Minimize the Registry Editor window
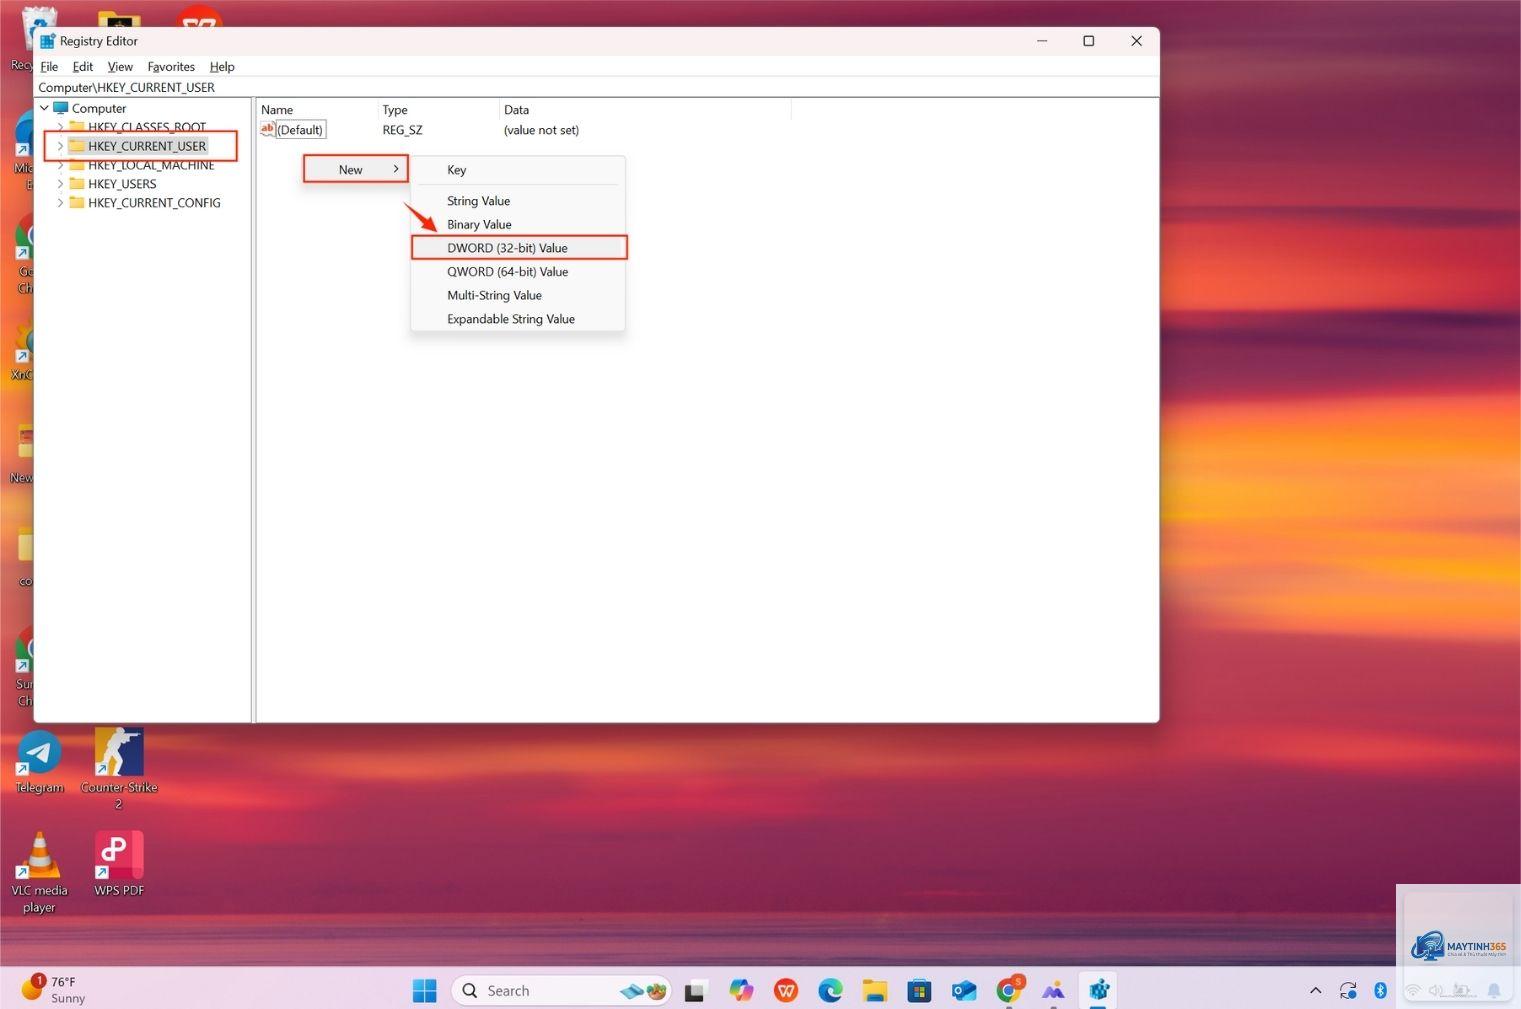 (1042, 41)
